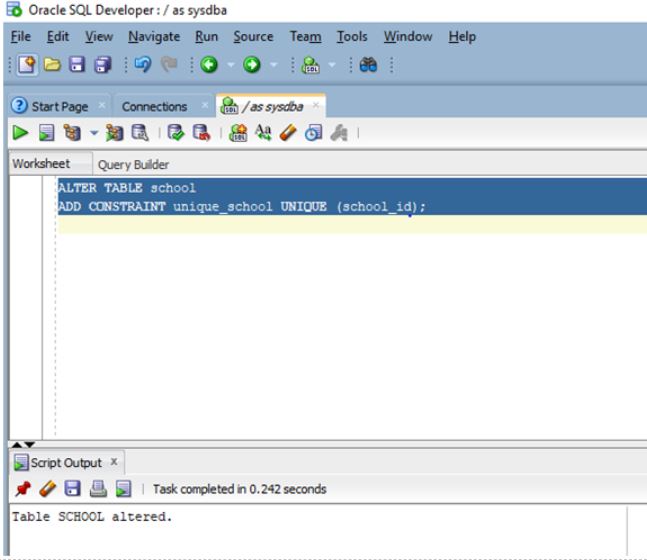The width and height of the screenshot is (647, 560).
Task: Clear the worksheet with the eraser icon
Action: coord(288,133)
